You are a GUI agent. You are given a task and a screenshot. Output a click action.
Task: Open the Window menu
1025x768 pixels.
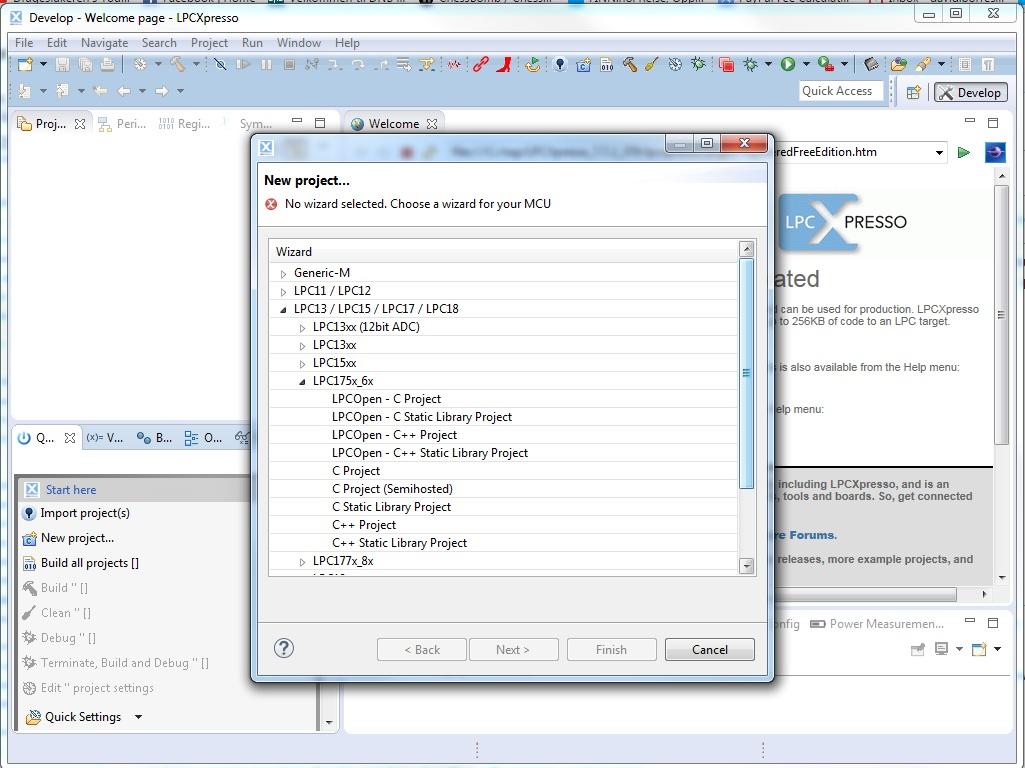pos(299,42)
